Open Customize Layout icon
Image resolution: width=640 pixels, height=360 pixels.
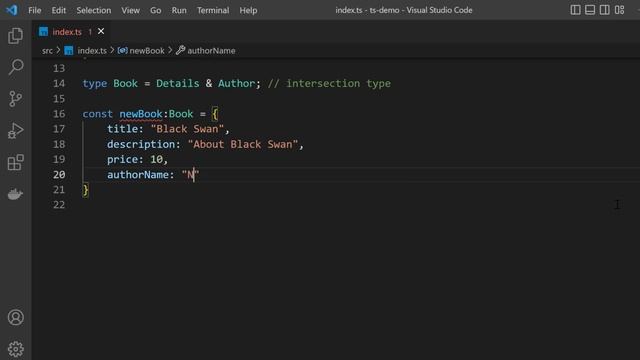(x=619, y=10)
